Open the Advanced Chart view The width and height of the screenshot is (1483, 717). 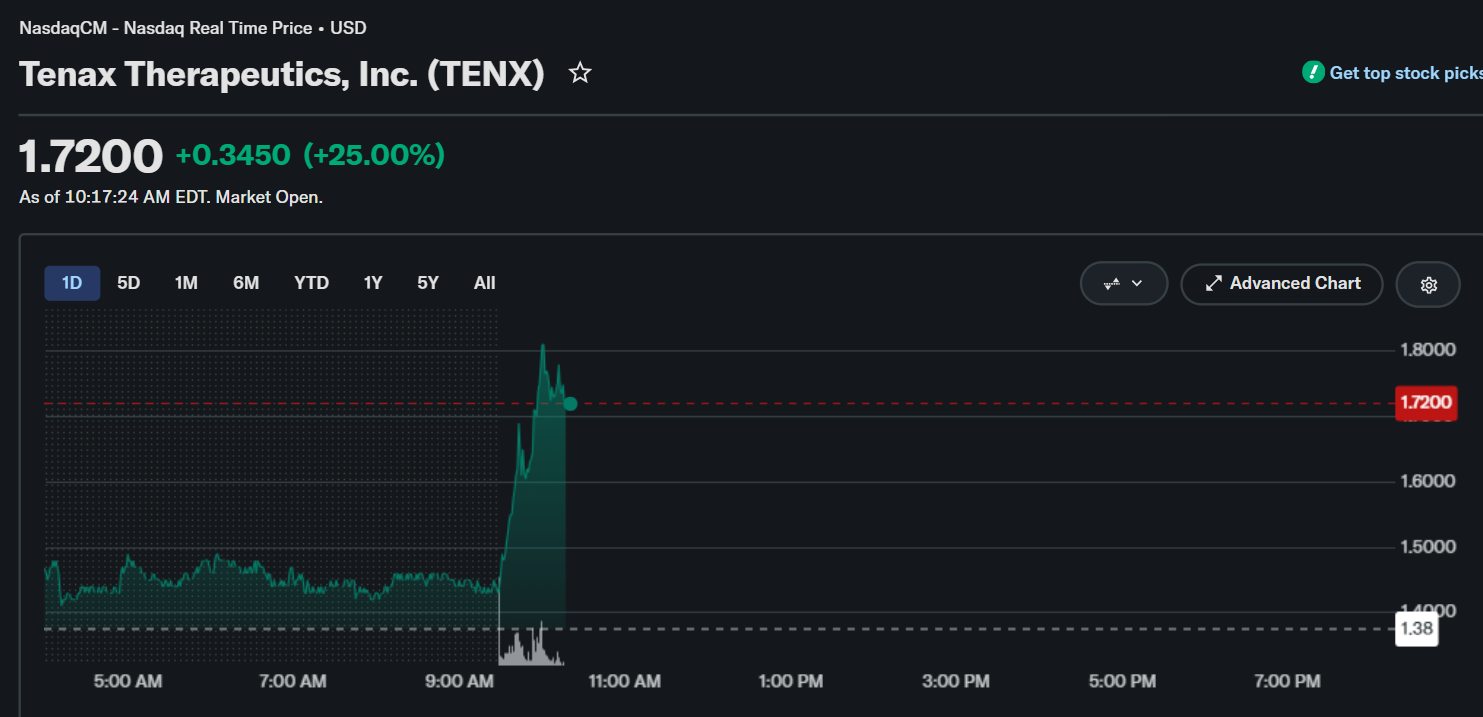(1282, 284)
